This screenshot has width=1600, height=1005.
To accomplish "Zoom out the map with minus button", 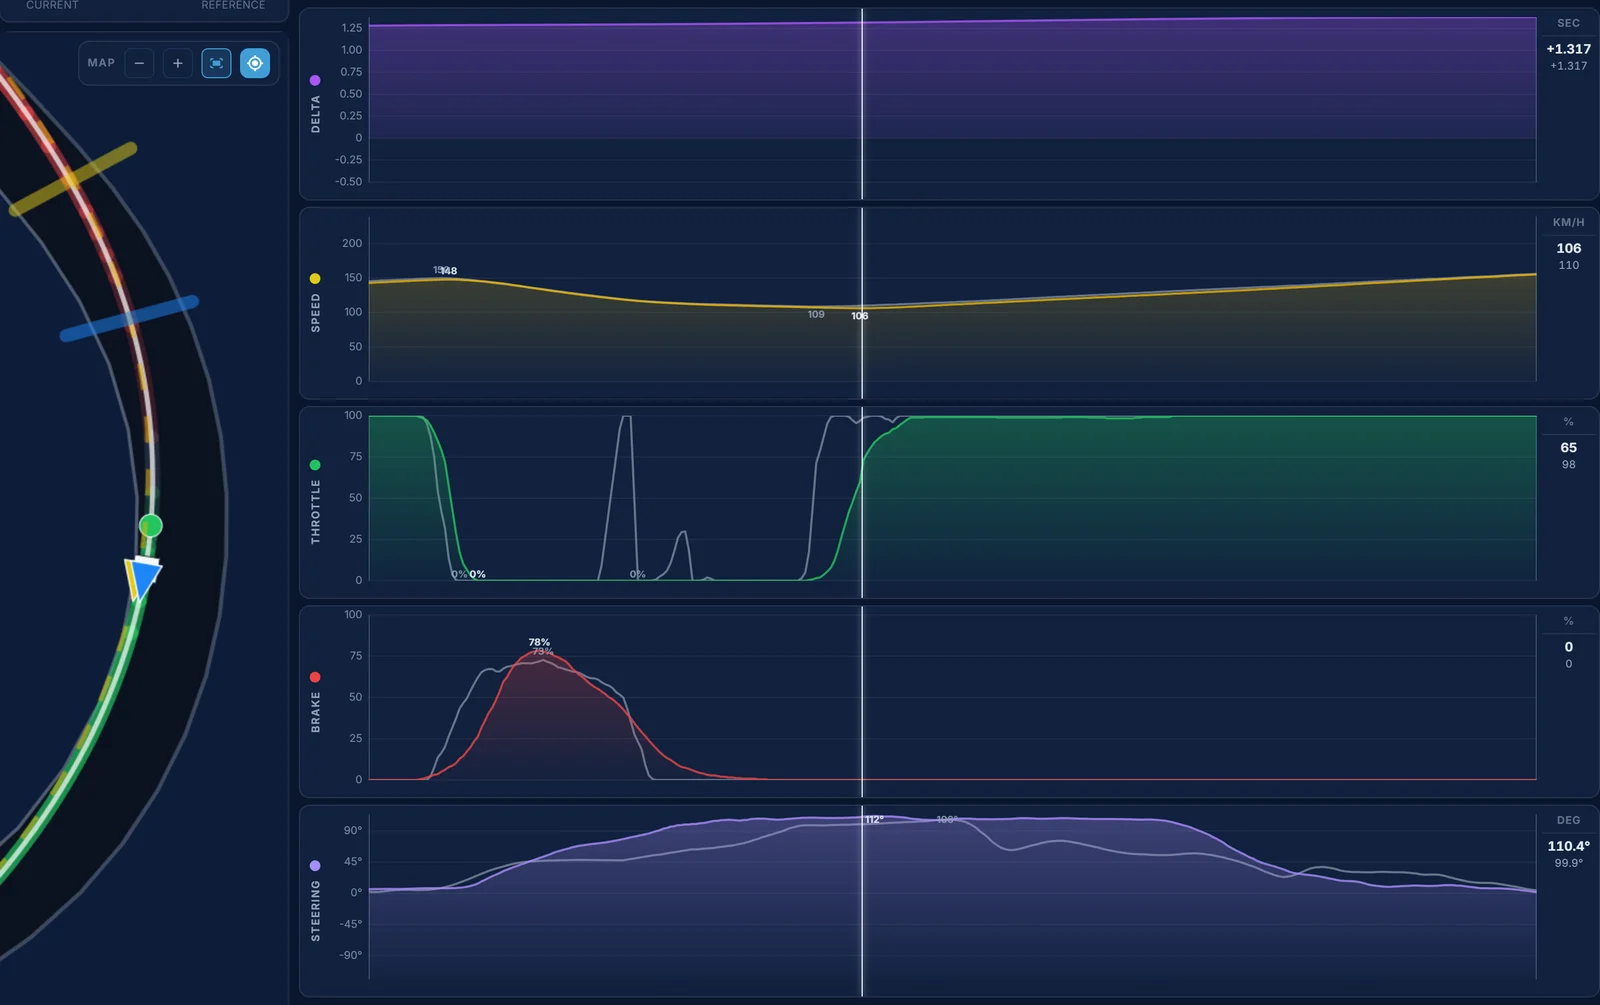I will tap(139, 63).
